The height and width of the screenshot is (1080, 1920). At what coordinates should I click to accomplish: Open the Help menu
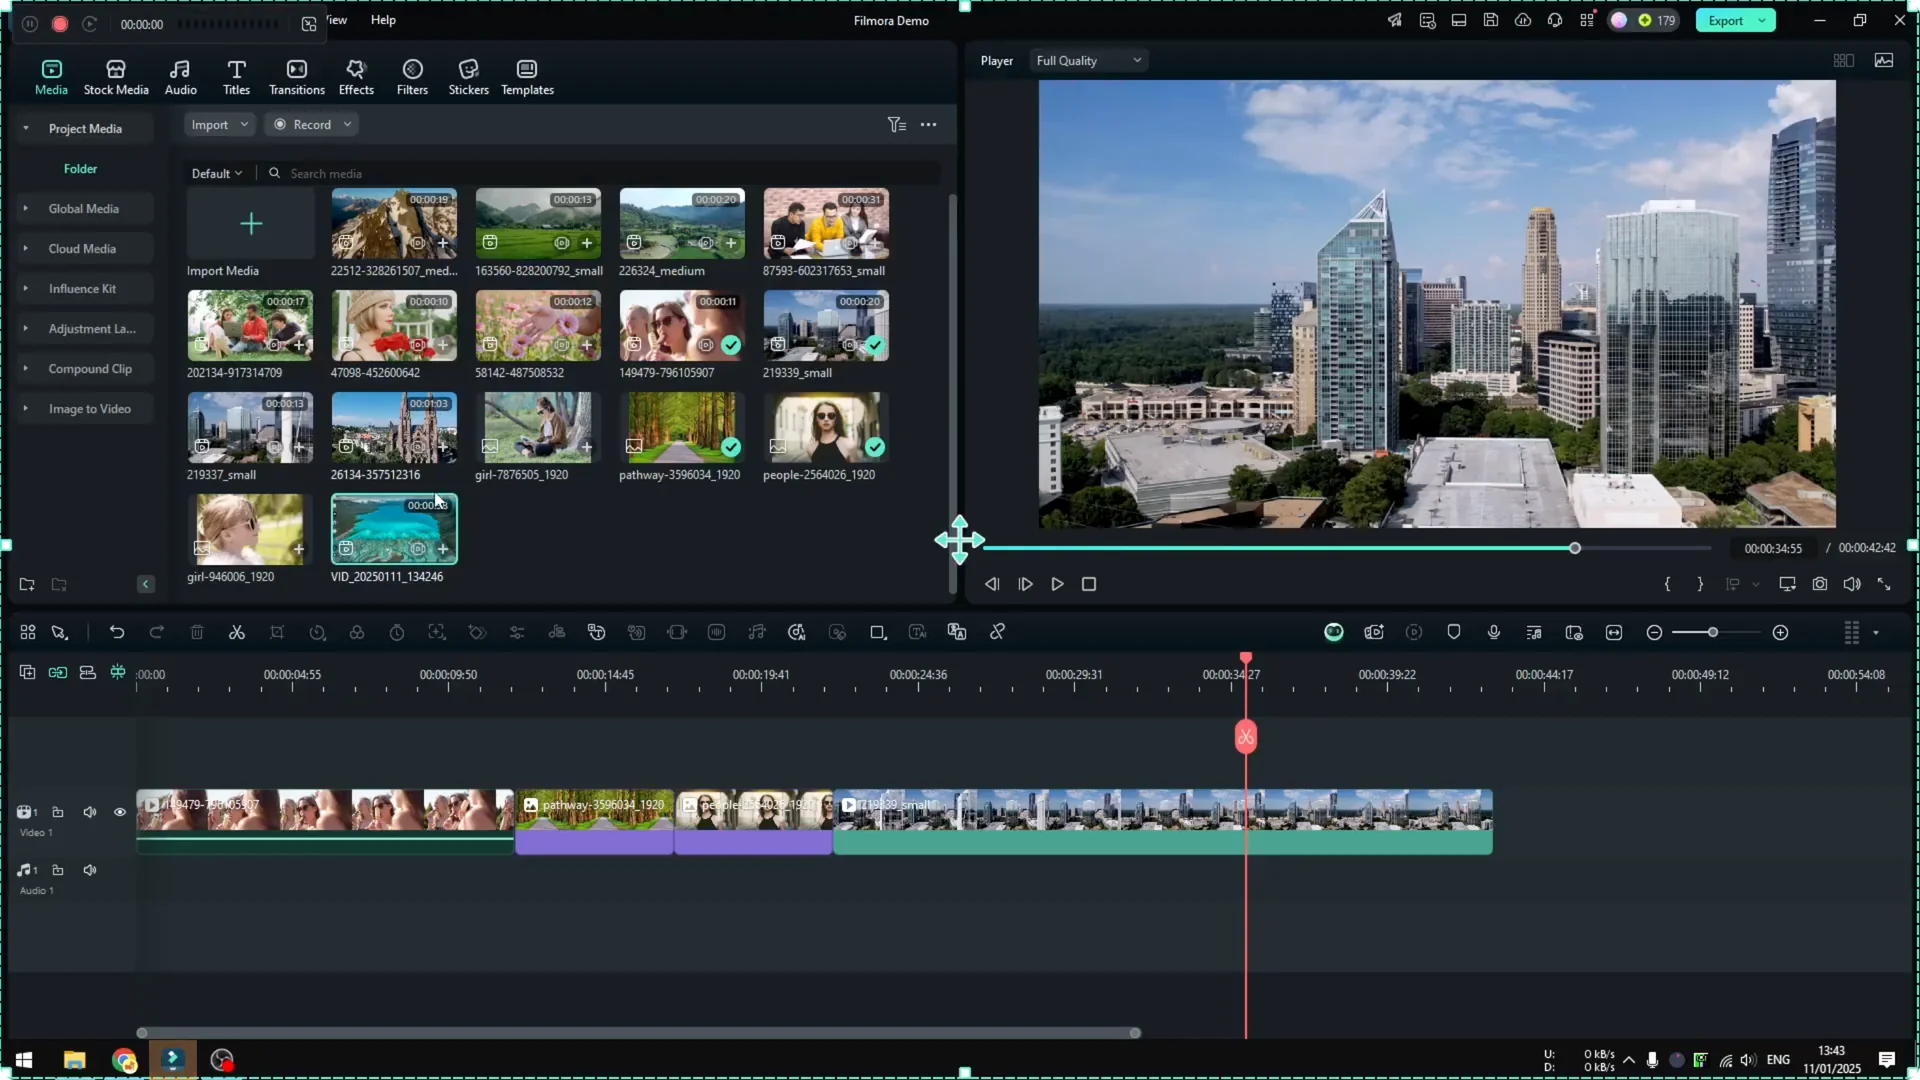click(x=383, y=20)
